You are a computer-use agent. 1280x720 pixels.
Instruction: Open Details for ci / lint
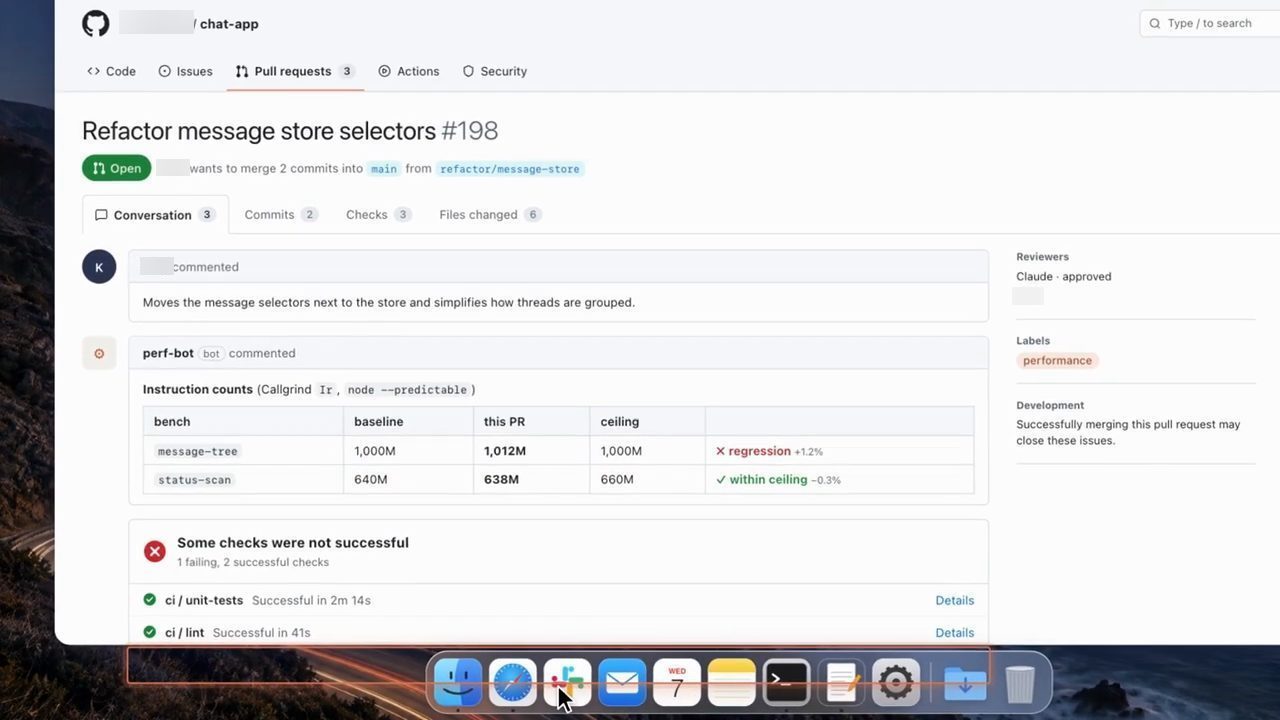(x=954, y=632)
